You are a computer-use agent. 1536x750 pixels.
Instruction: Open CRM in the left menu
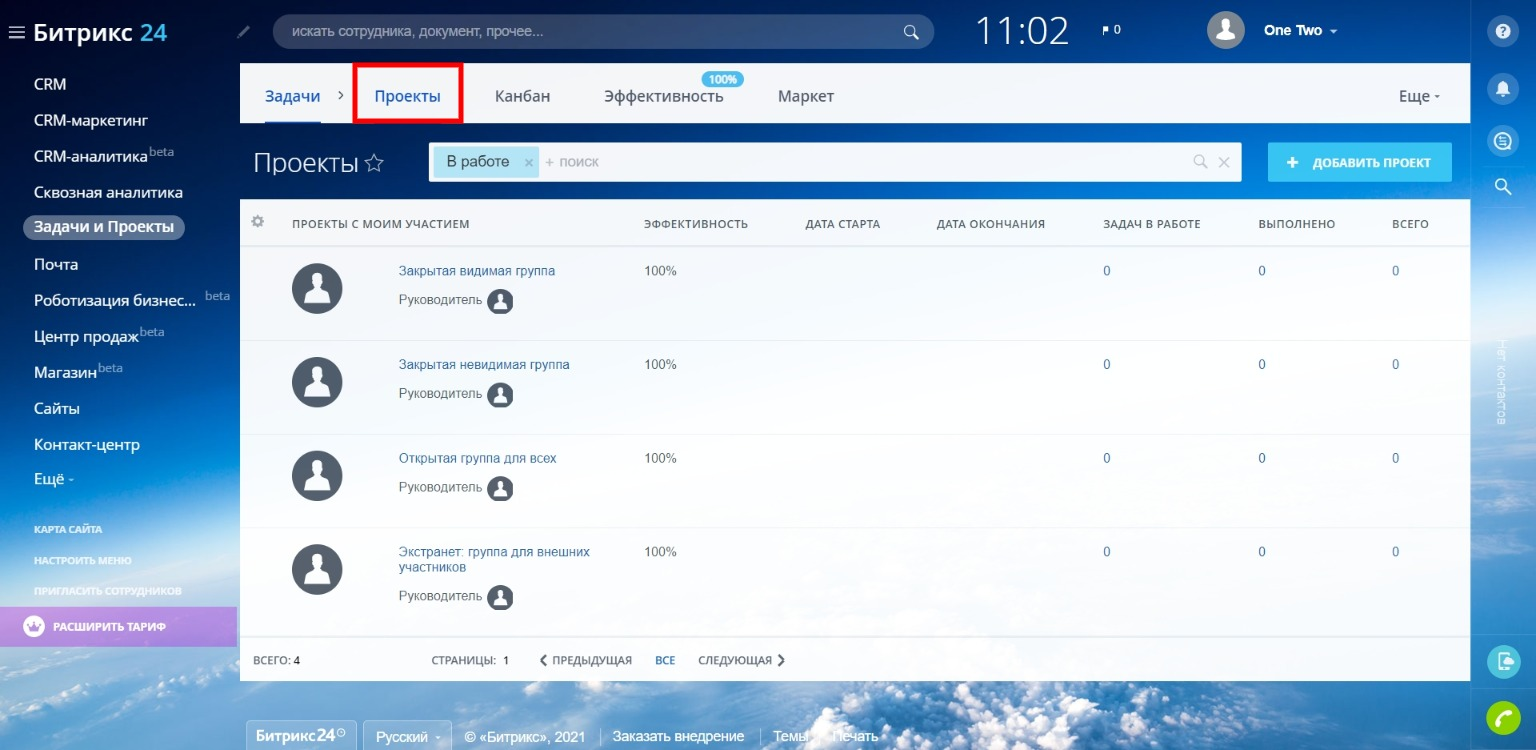click(50, 84)
